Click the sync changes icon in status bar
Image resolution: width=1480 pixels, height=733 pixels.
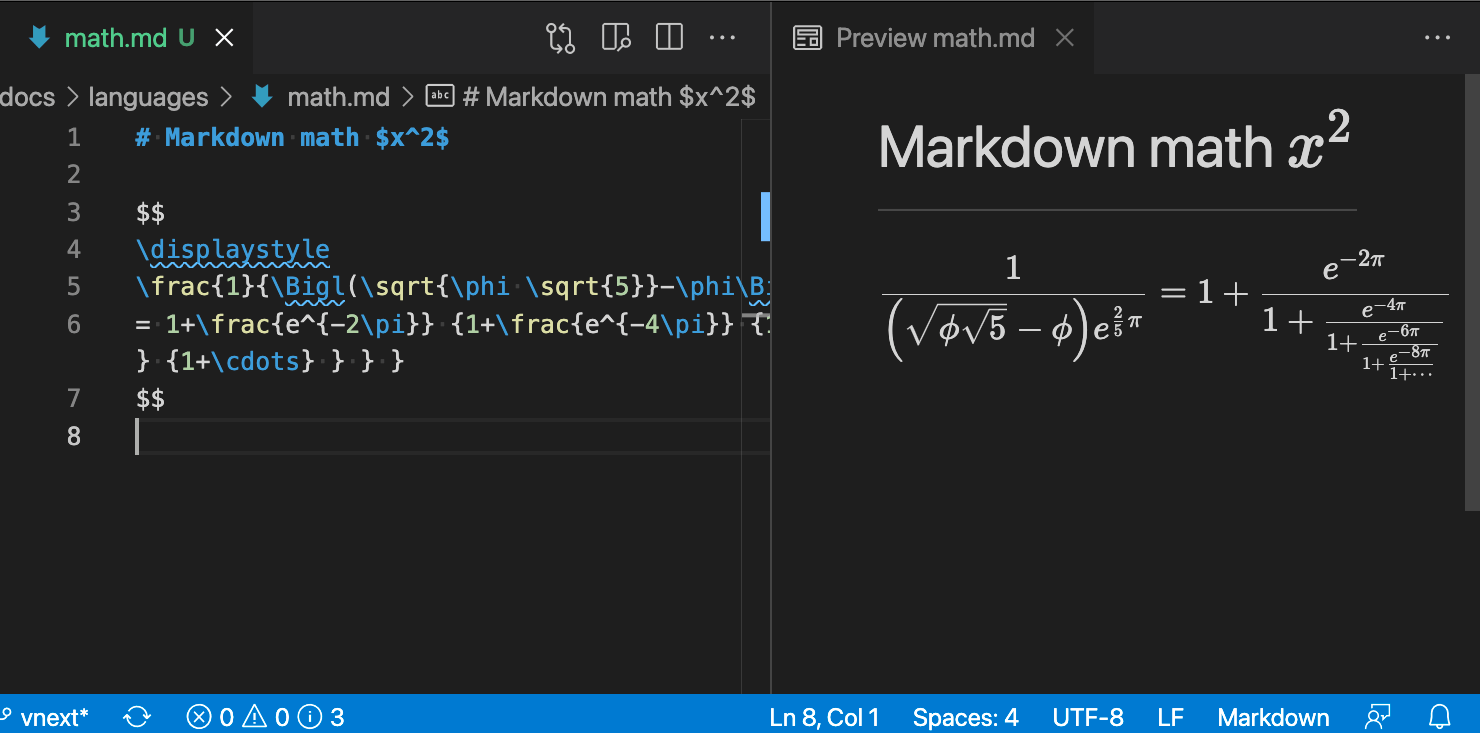coord(137,716)
